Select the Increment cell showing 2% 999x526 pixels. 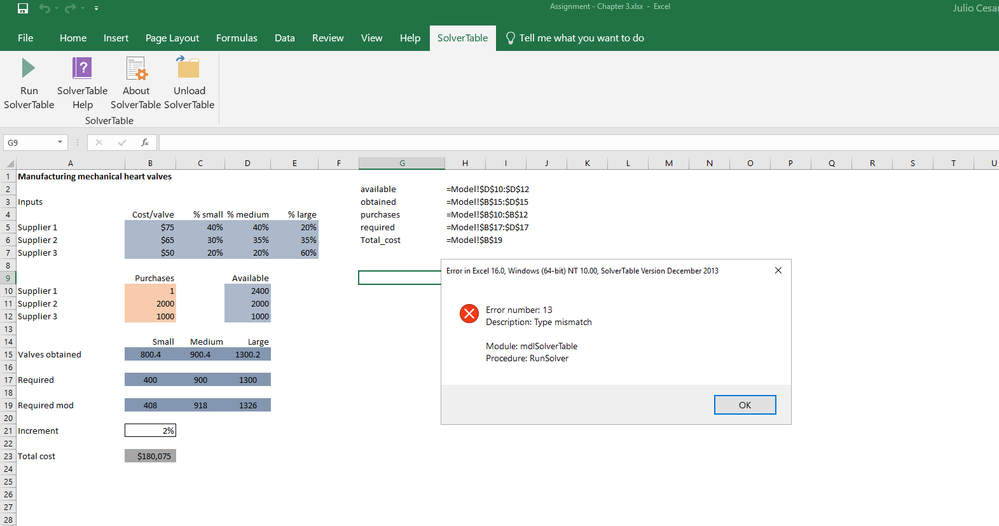150,431
